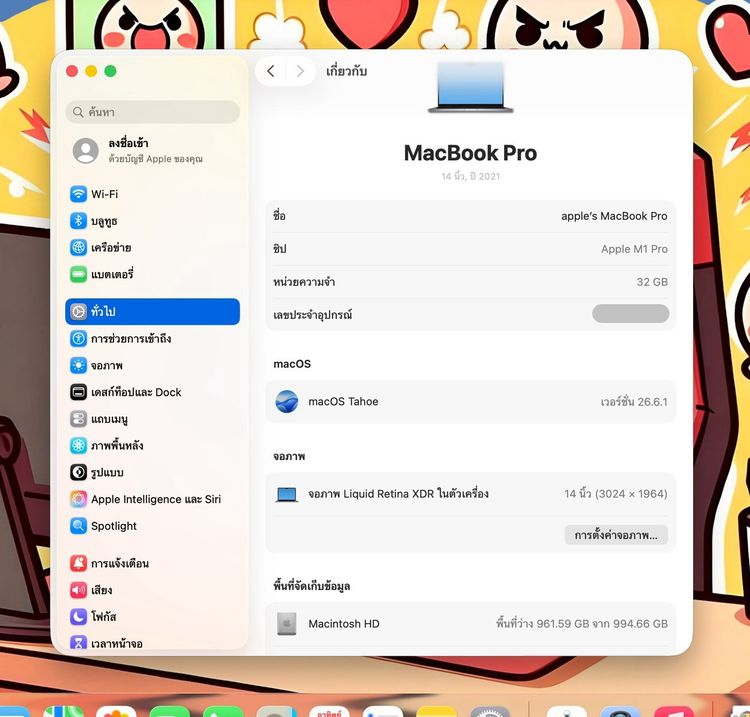Click the พื้นที่ว่าง 961.59 GB storage text
The width and height of the screenshot is (750, 717).
(582, 624)
